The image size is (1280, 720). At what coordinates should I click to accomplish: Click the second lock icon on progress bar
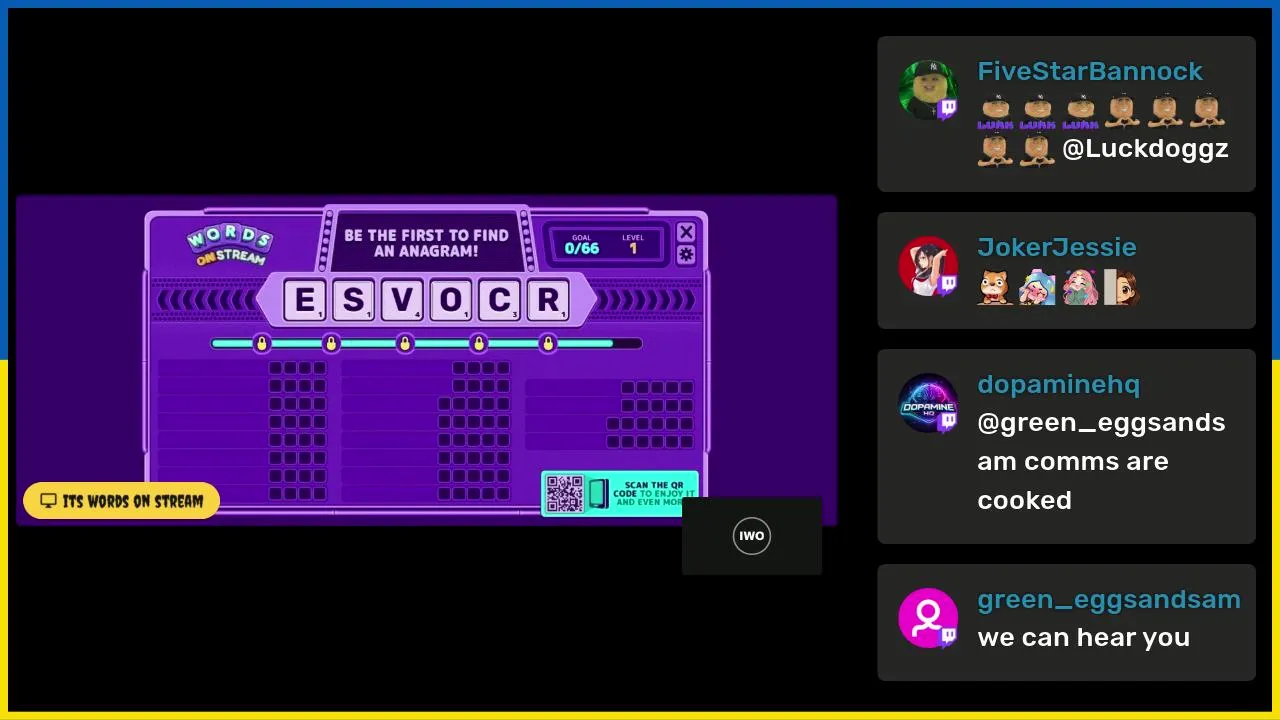[x=331, y=344]
